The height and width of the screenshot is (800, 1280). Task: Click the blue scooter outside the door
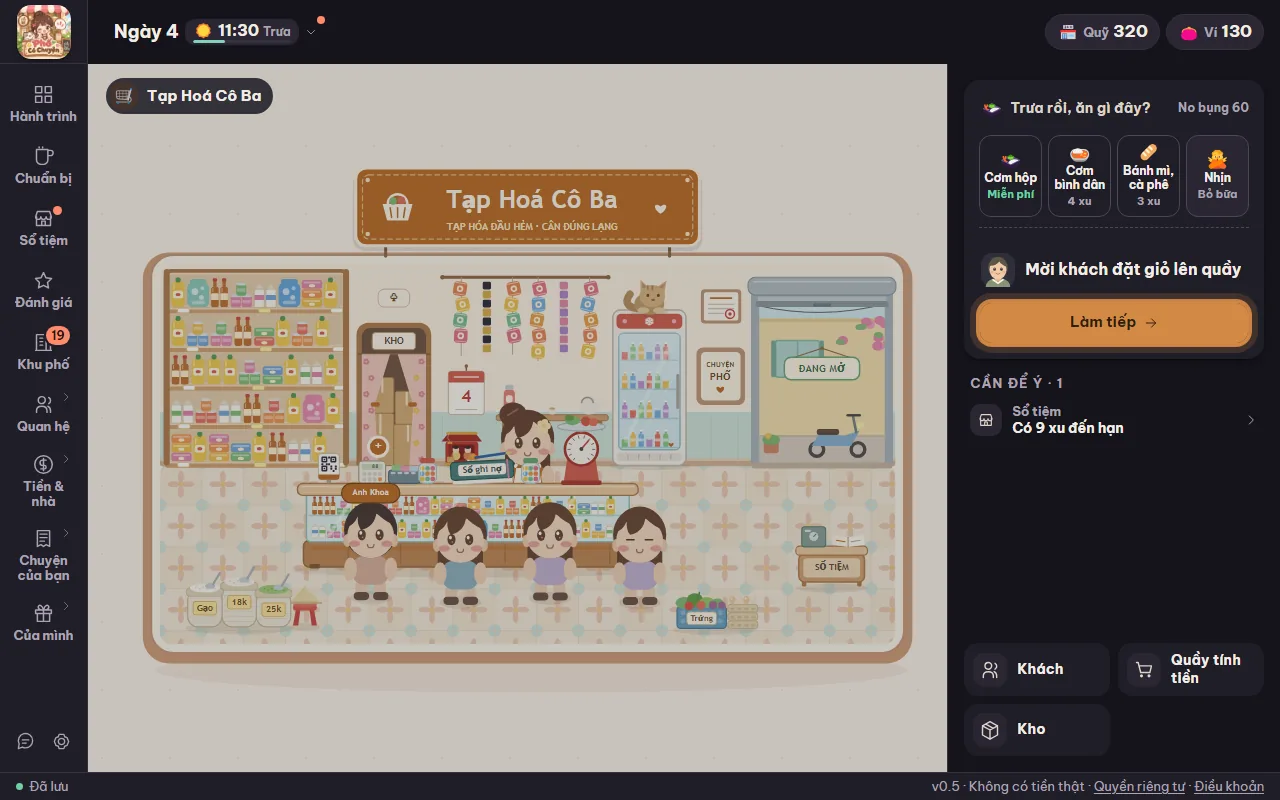[x=836, y=436]
